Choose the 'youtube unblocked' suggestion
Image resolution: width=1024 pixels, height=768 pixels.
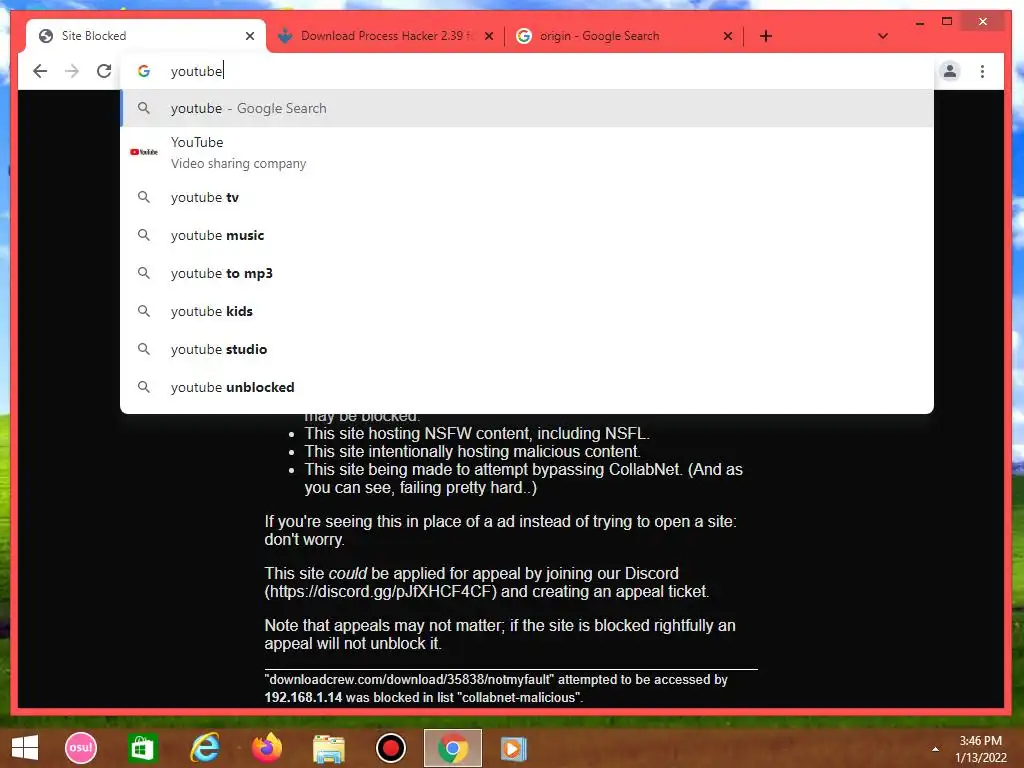526,387
